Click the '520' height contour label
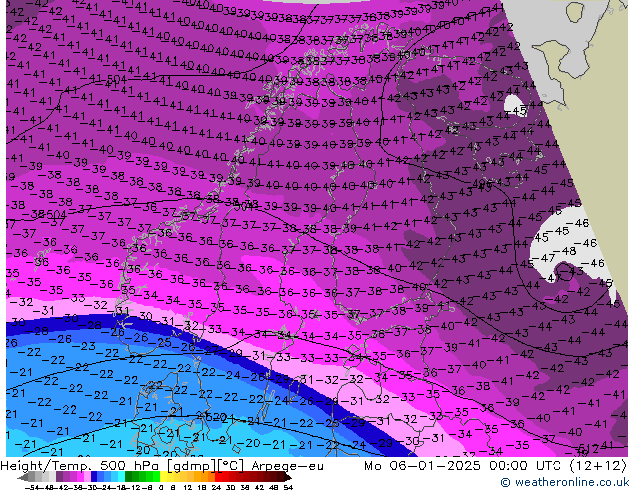 [x=214, y=416]
